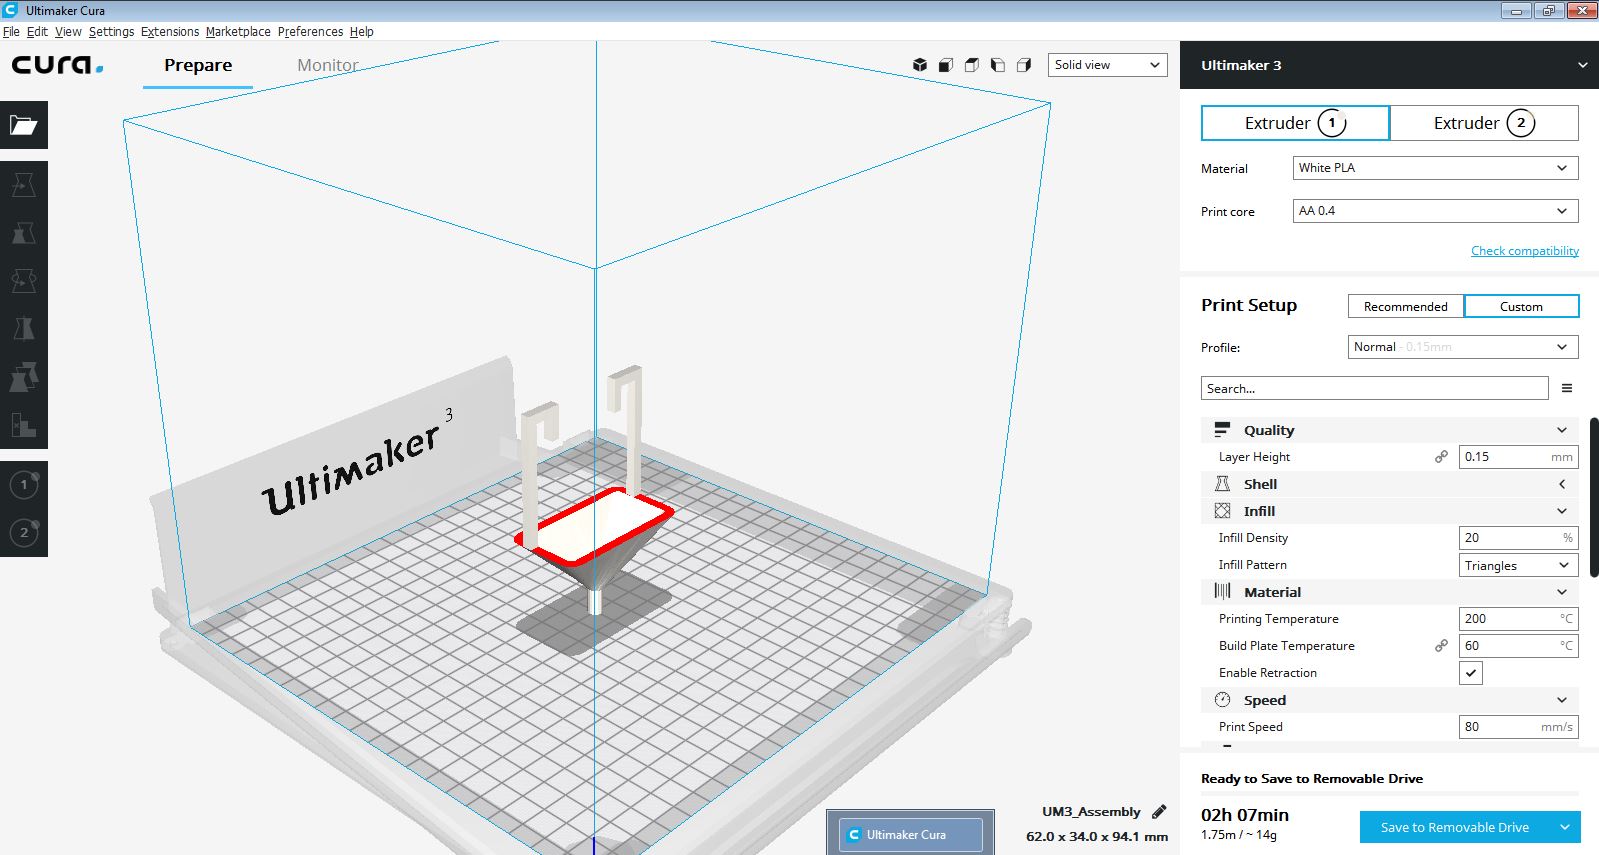Screen dimensions: 1599x855
Task: Click the settings Search field
Action: coord(1374,388)
